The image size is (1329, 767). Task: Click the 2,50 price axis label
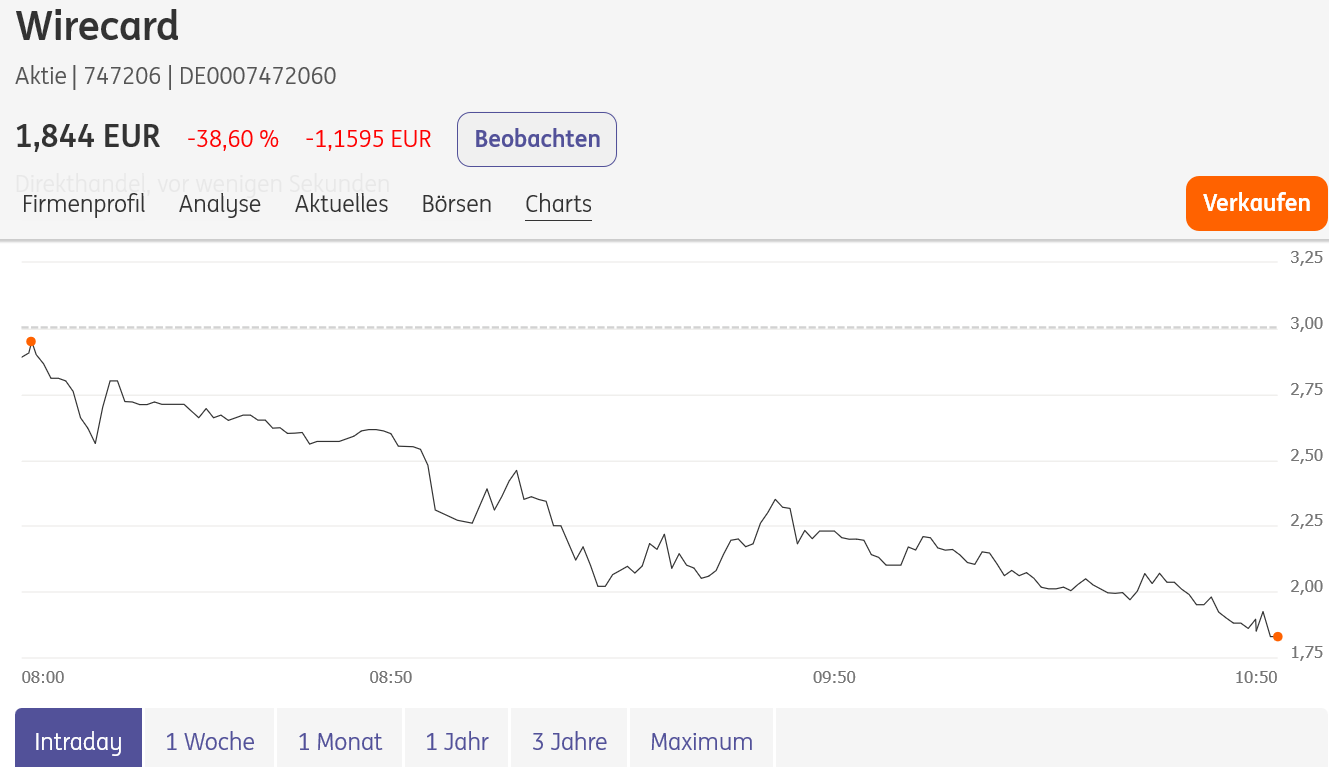[x=1307, y=456]
